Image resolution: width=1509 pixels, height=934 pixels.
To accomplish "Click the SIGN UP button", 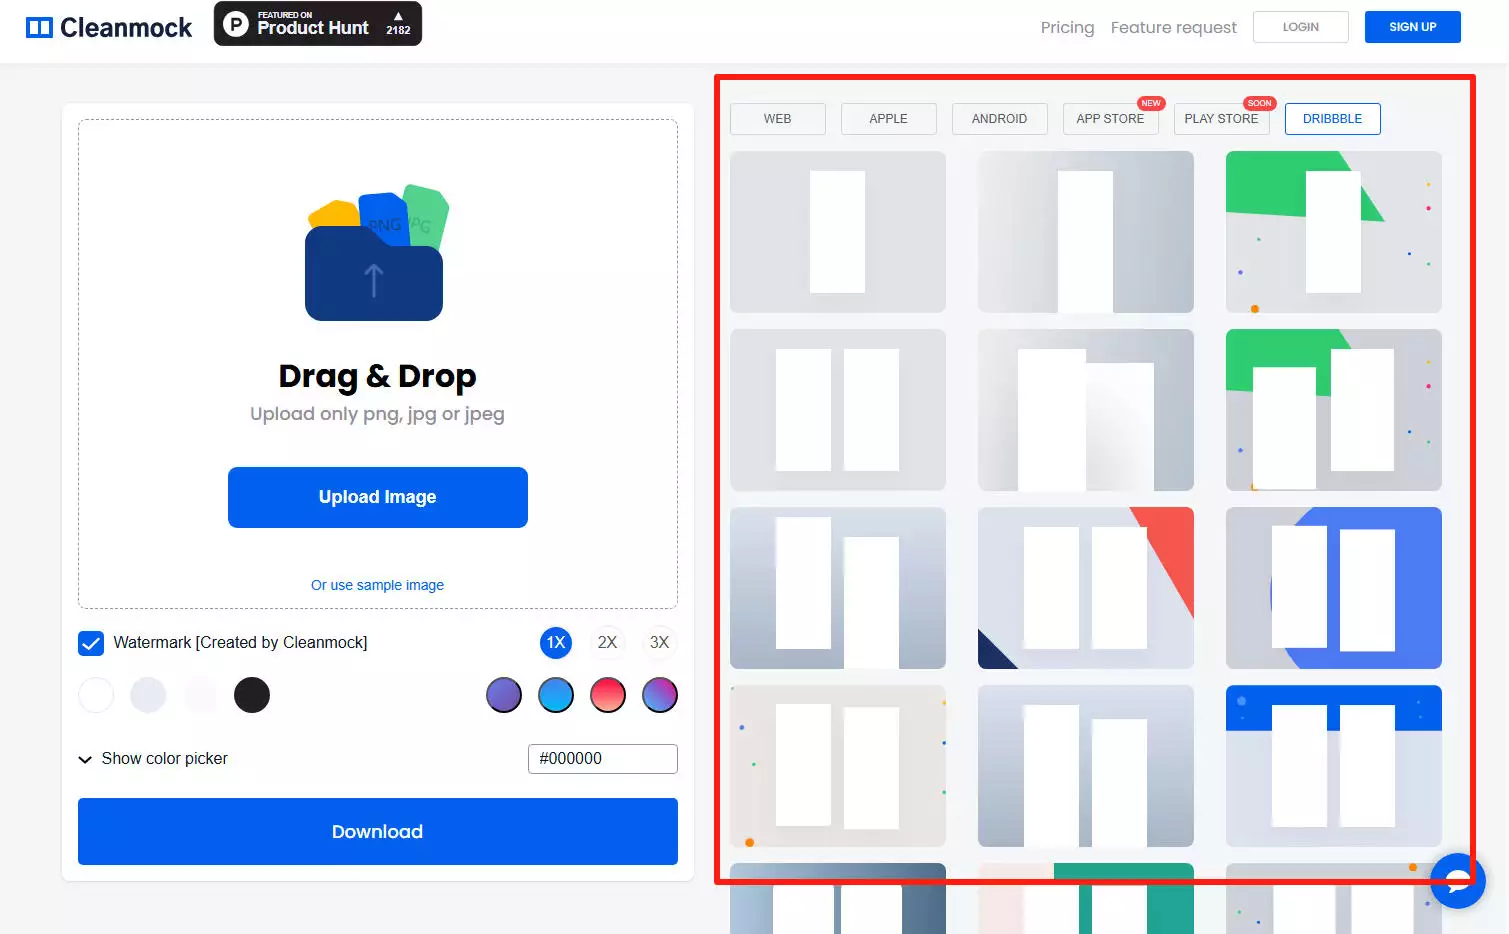I will [1413, 27].
